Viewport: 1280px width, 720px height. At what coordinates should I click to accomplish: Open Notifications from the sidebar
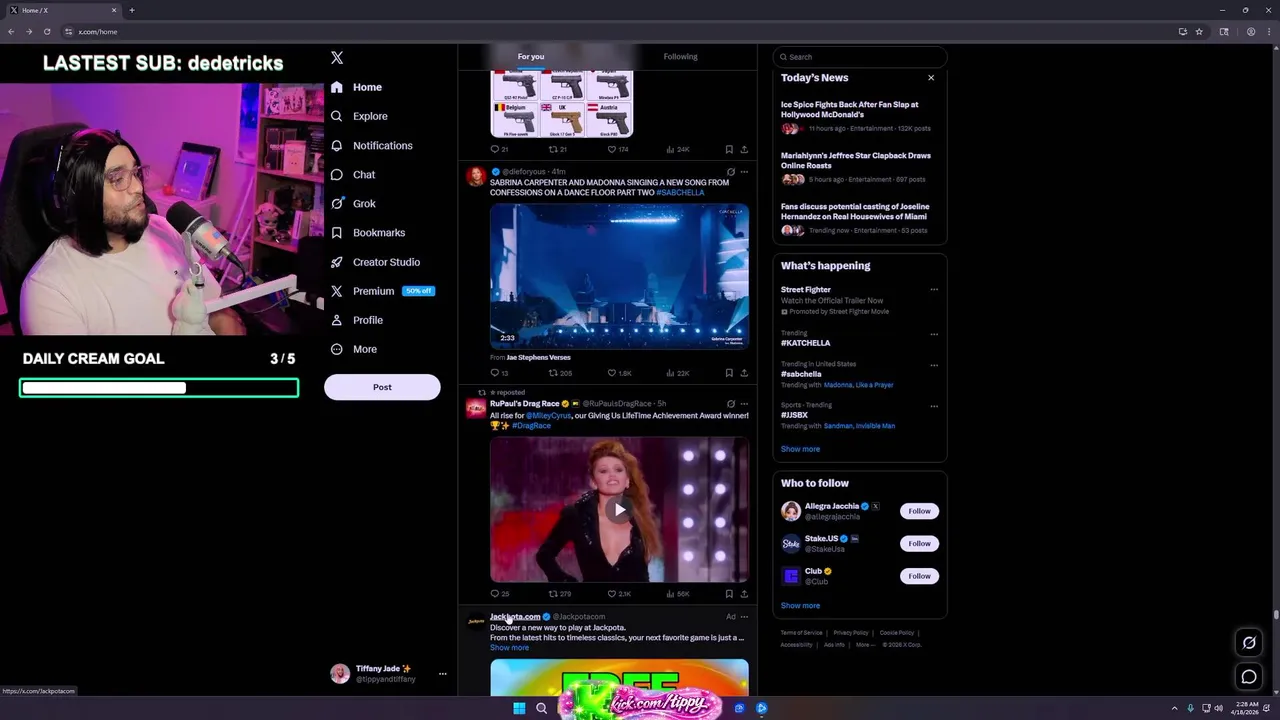point(372,145)
